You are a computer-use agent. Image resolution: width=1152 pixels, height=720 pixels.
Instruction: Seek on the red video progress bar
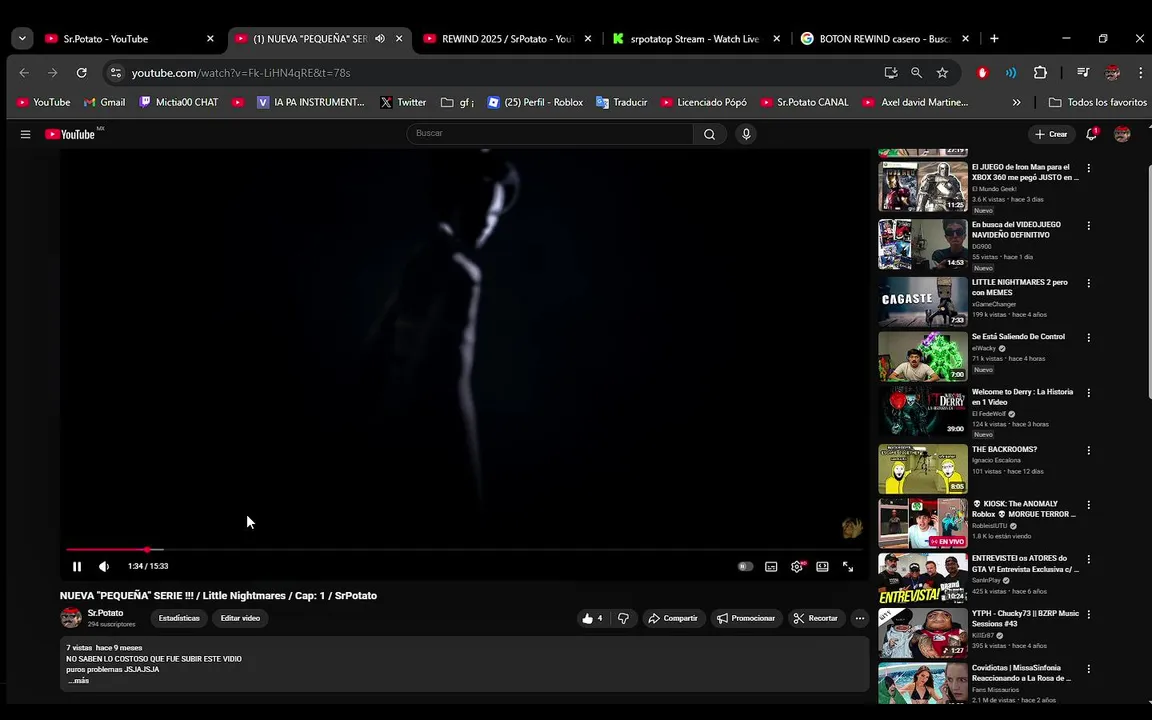(464, 550)
